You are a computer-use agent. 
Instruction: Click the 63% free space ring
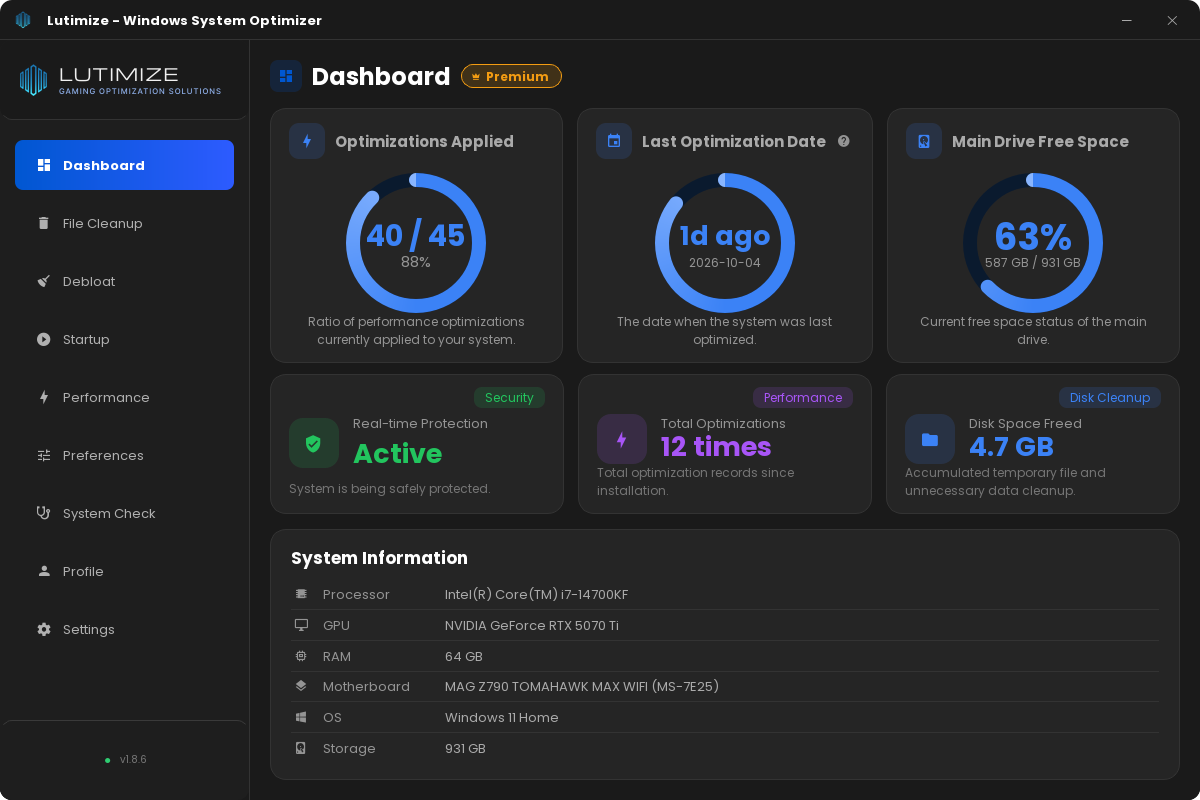click(x=1033, y=243)
